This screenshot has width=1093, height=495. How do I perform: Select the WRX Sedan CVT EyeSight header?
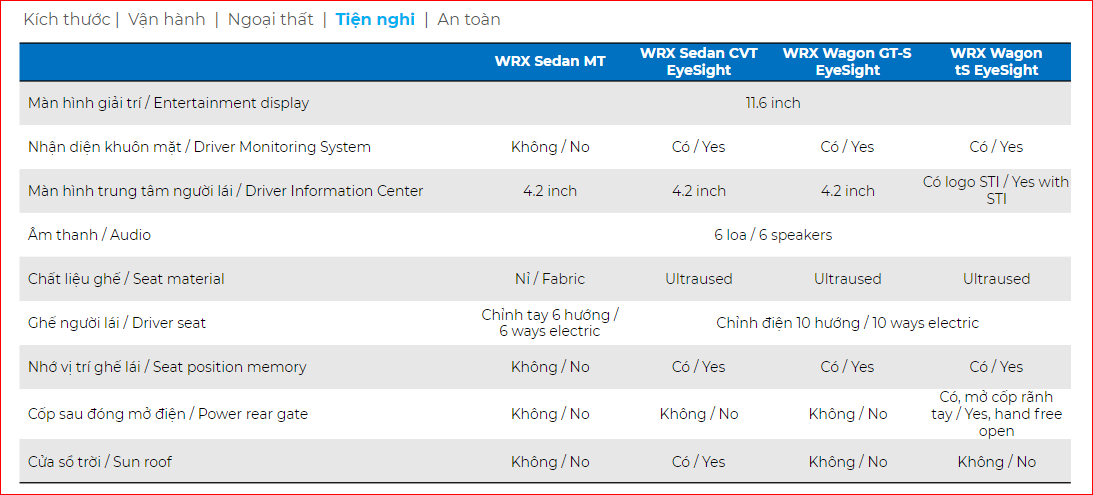coord(699,61)
